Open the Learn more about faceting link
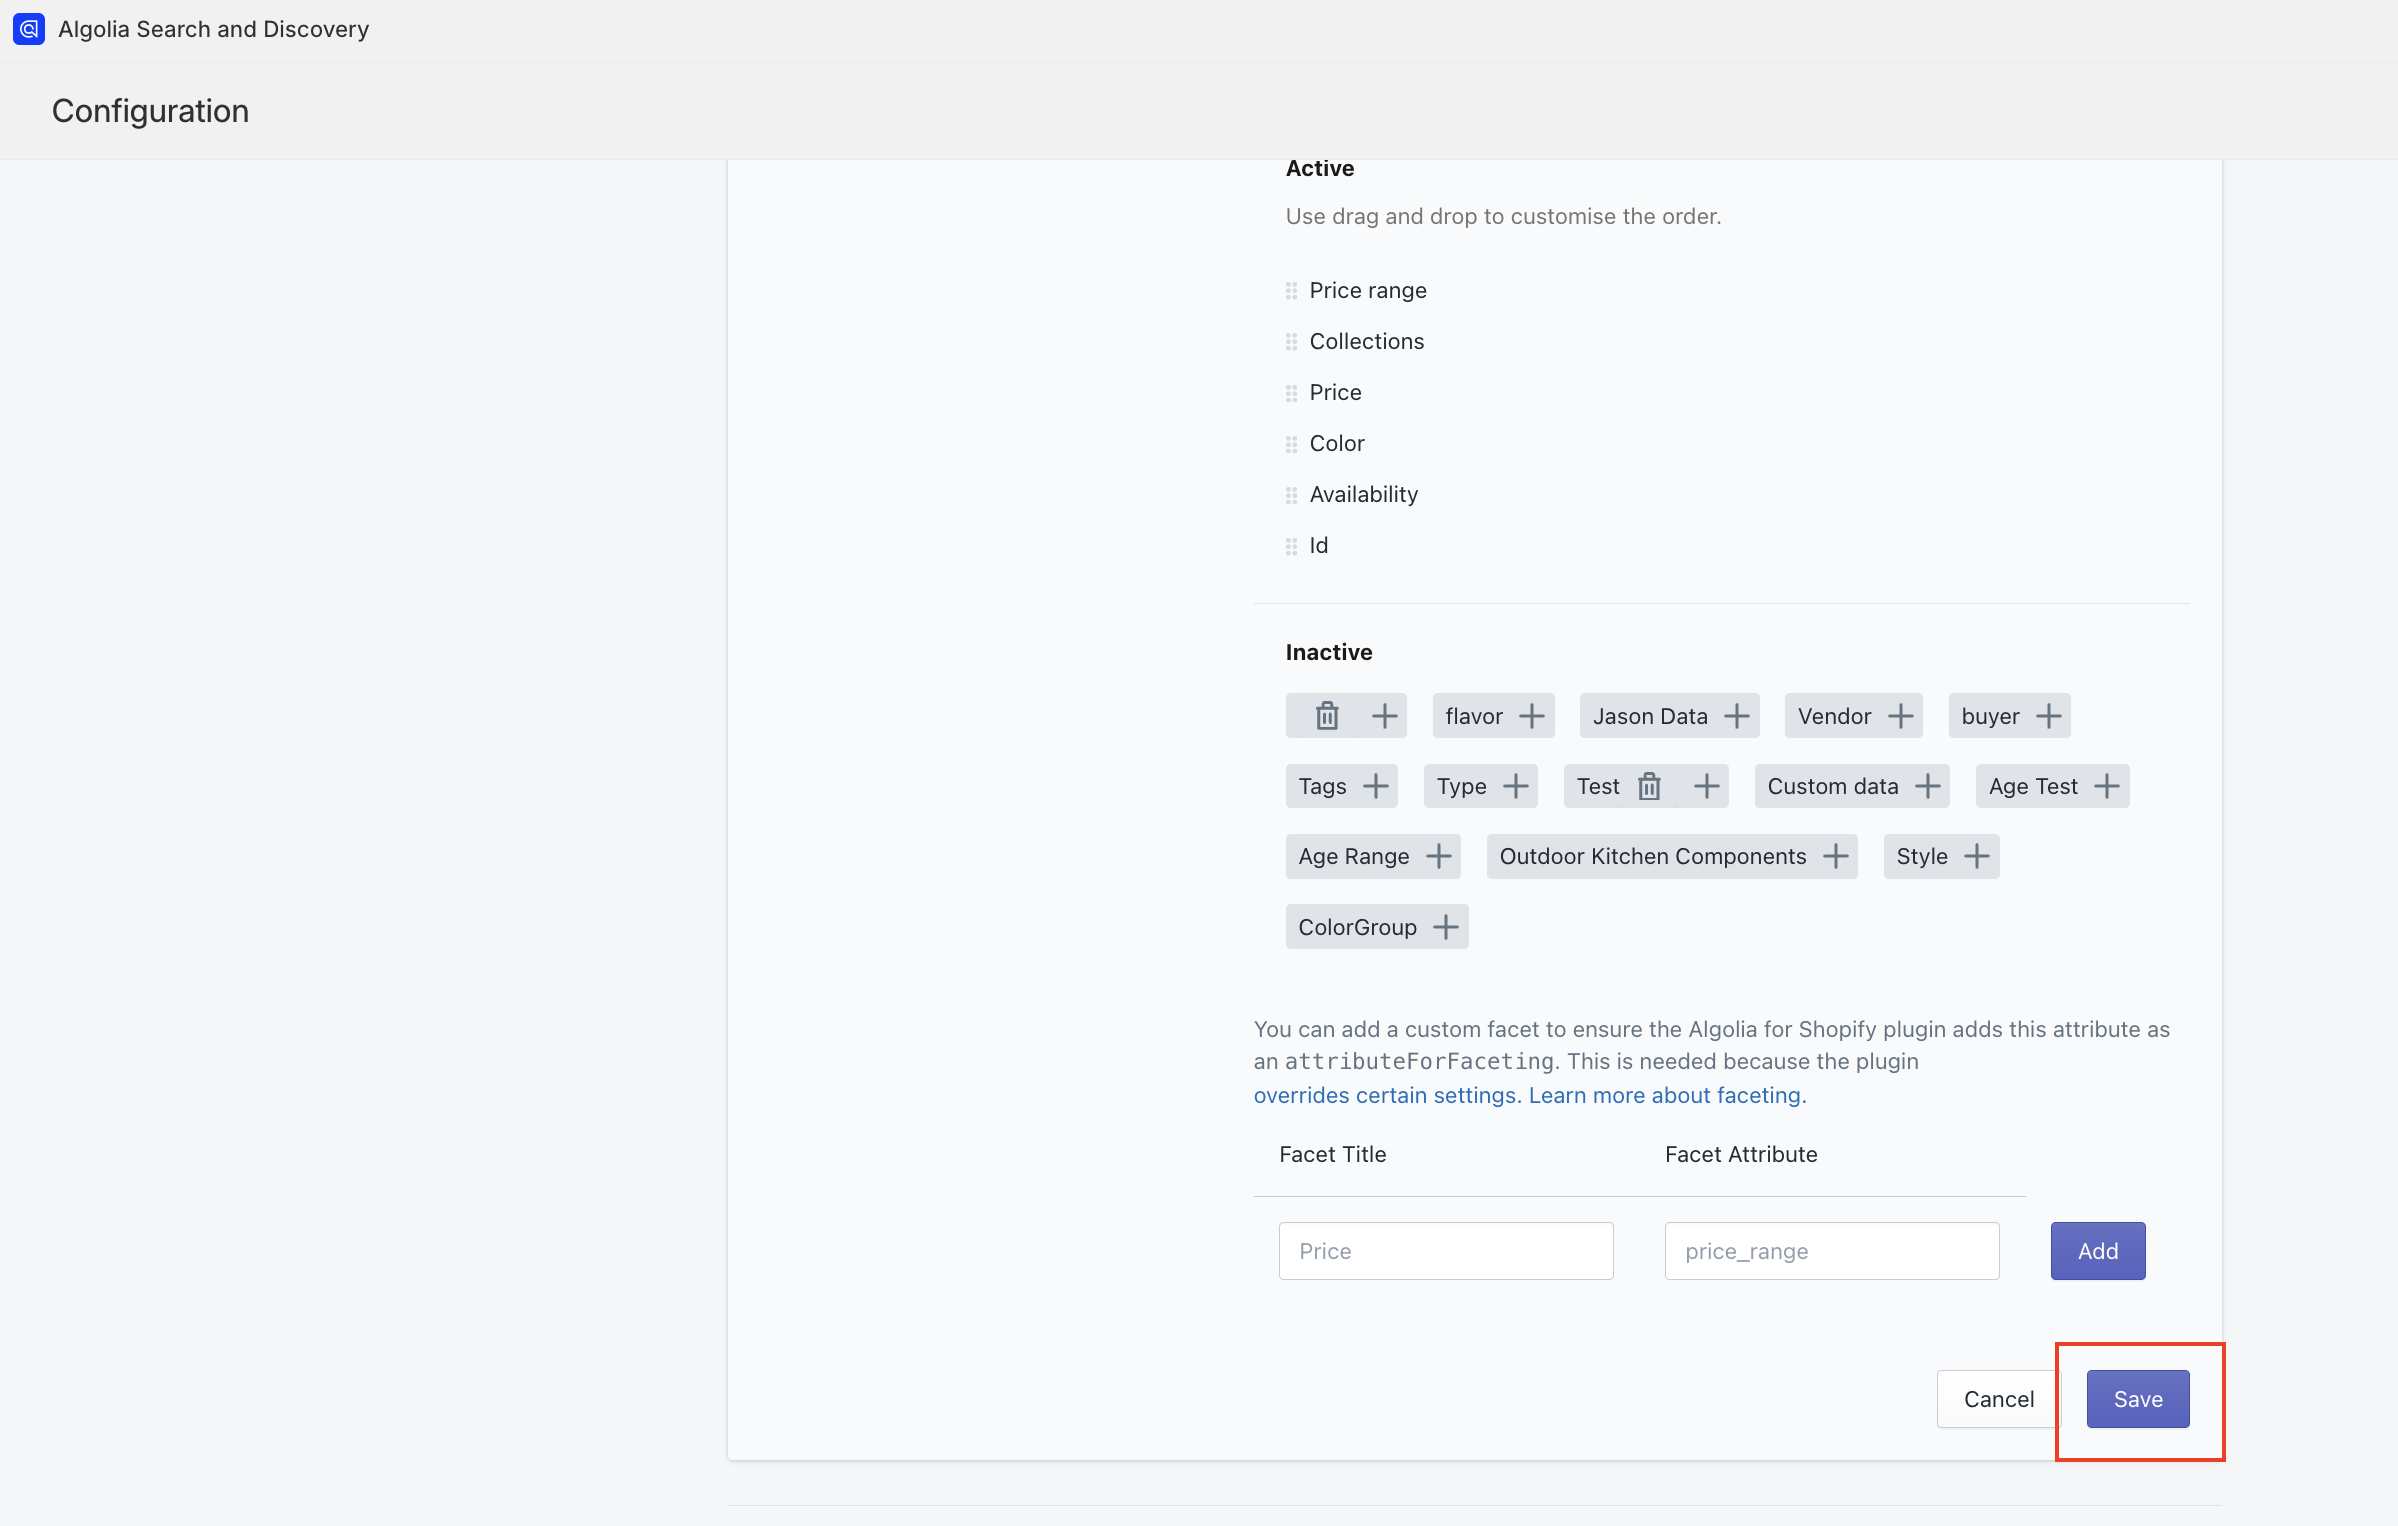 pyautogui.click(x=1668, y=1095)
